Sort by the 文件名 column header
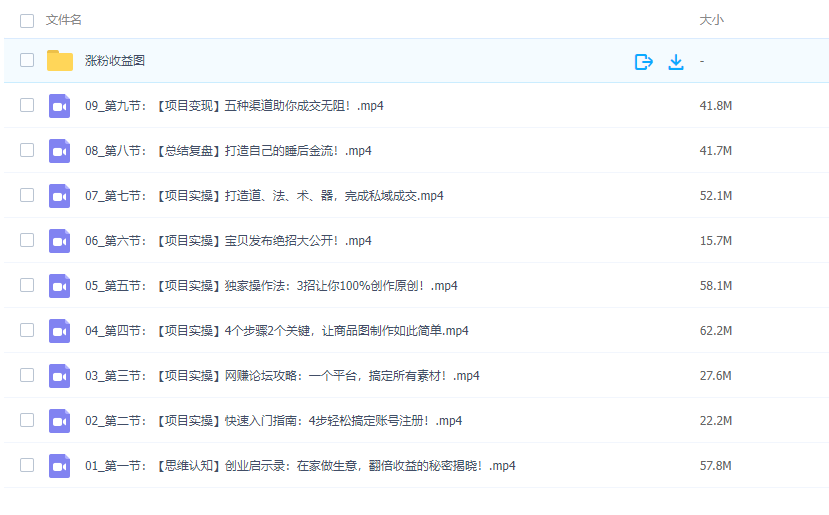The width and height of the screenshot is (829, 515). pyautogui.click(x=64, y=20)
